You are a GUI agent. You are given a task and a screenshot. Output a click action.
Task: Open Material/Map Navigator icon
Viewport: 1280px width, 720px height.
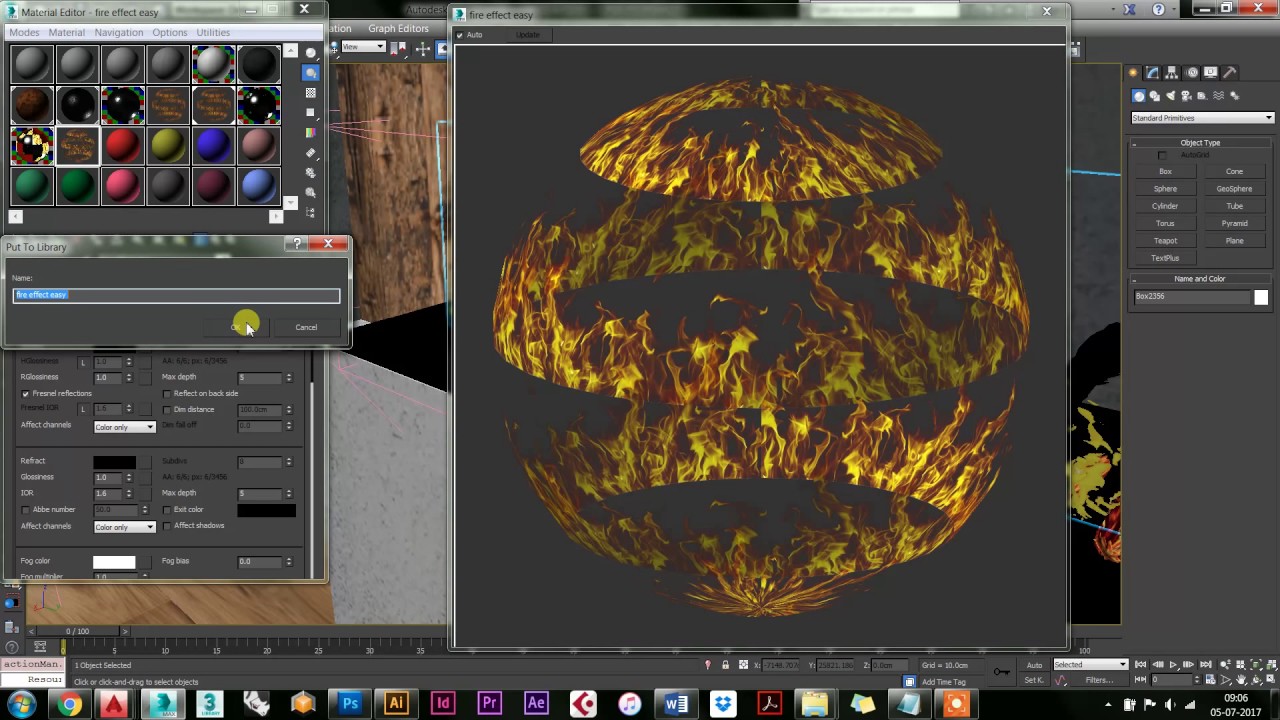click(311, 211)
